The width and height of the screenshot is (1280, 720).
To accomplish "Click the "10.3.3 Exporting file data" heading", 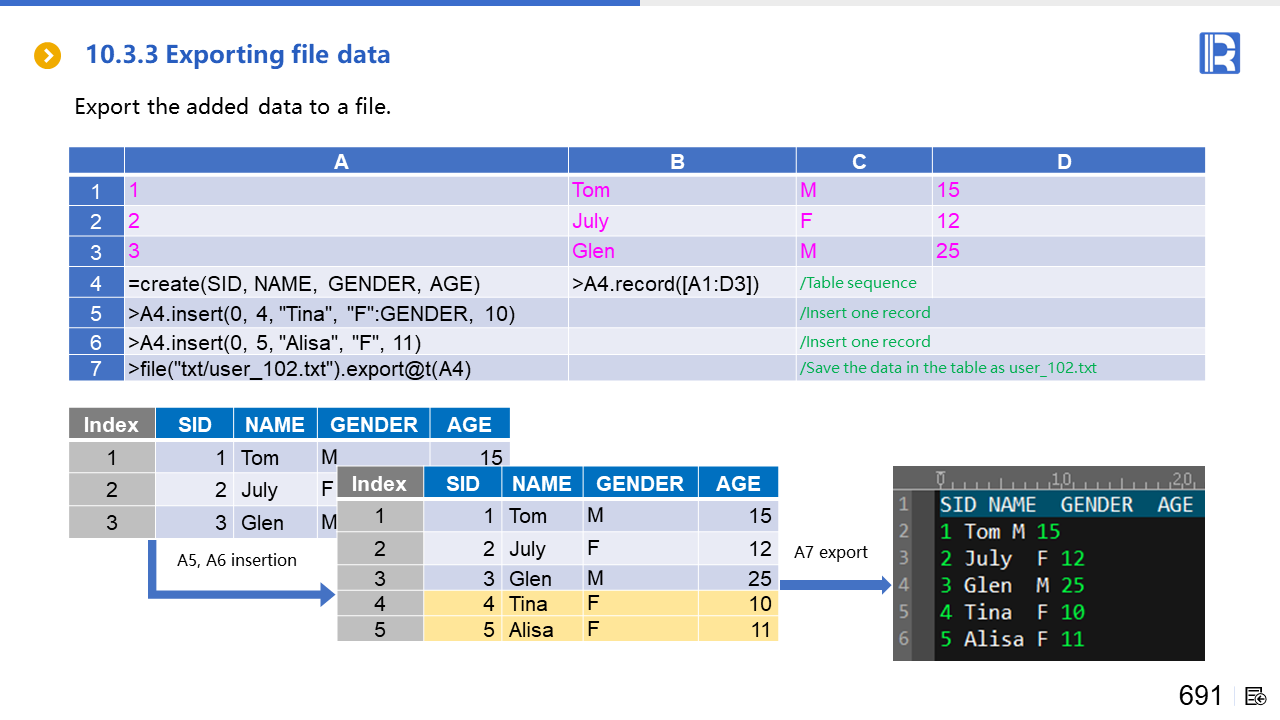I will (x=238, y=55).
